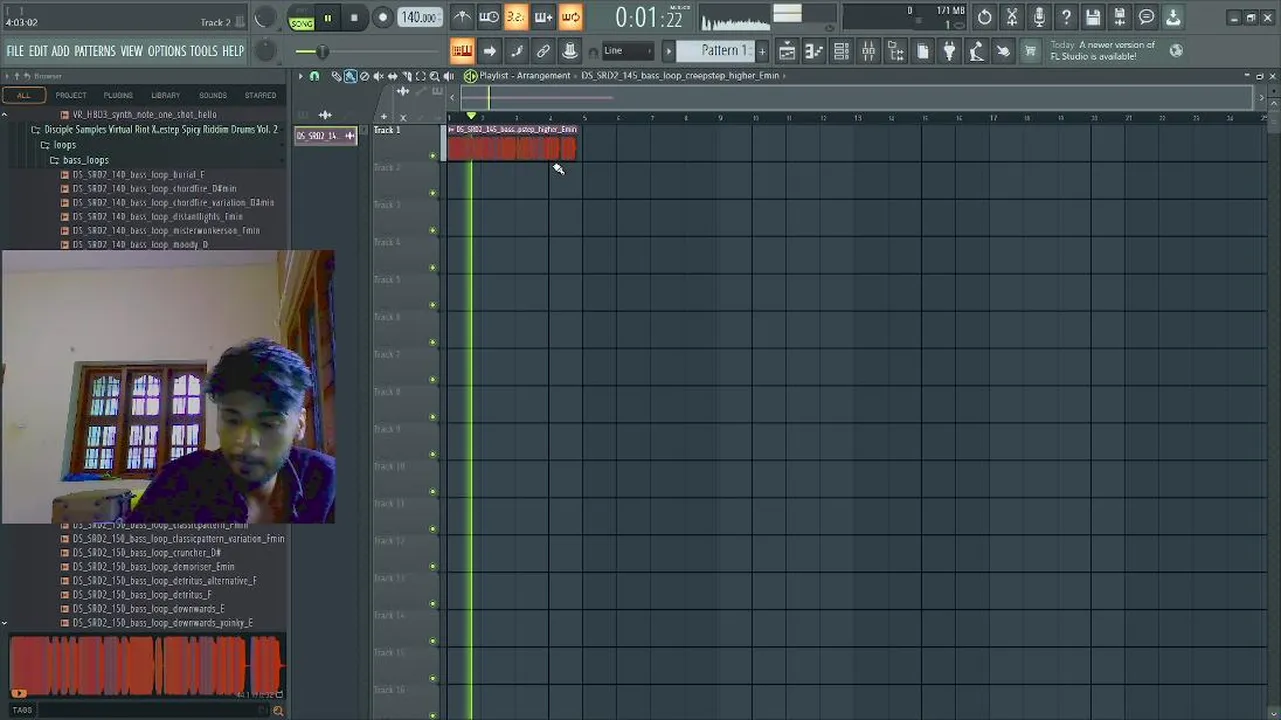Click the playlist magnet snap icon
Image resolution: width=1281 pixels, height=720 pixels.
tap(314, 76)
